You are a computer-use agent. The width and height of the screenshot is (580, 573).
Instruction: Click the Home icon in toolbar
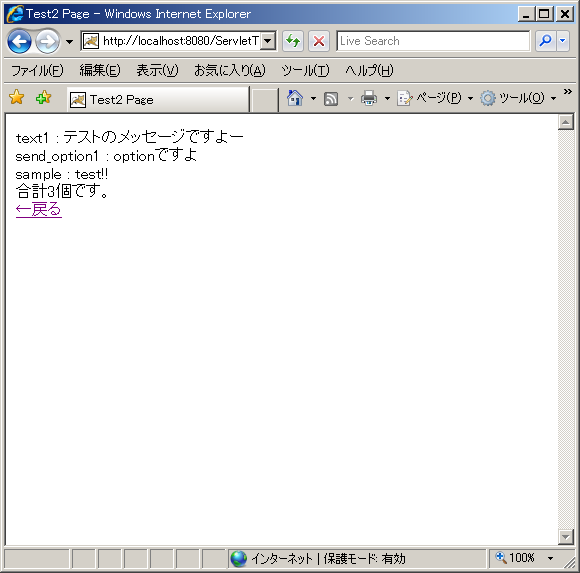click(x=295, y=98)
